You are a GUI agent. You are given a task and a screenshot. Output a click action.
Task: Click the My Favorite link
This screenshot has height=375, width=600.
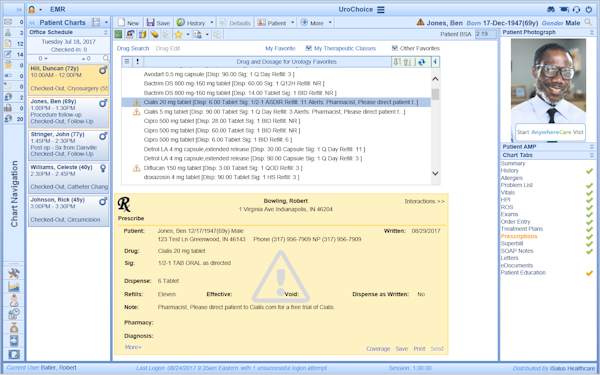(x=280, y=49)
